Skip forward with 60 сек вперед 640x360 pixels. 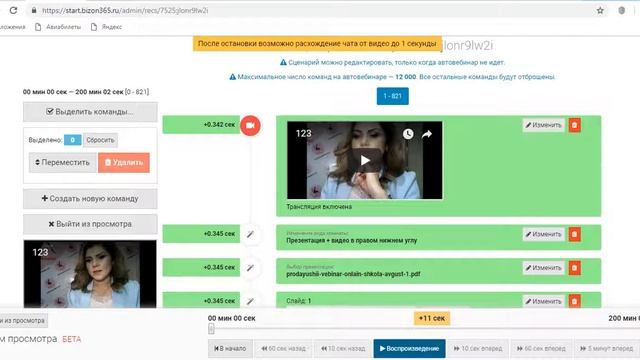tap(541, 349)
